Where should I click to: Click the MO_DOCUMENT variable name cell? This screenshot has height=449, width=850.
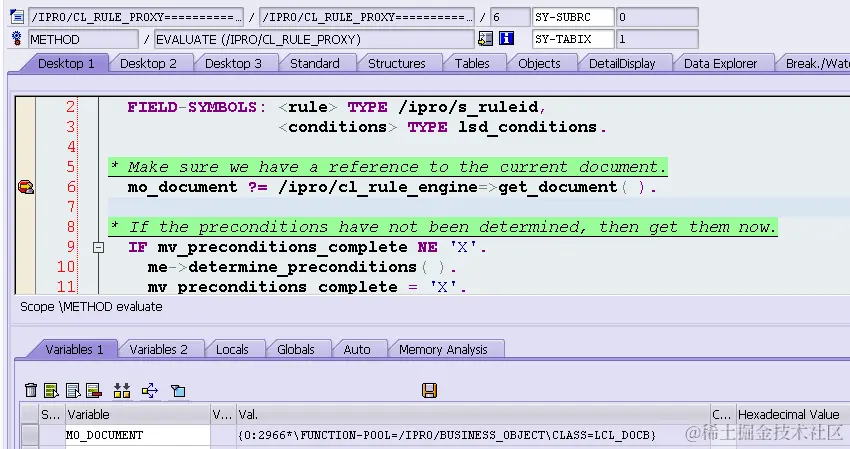(138, 435)
